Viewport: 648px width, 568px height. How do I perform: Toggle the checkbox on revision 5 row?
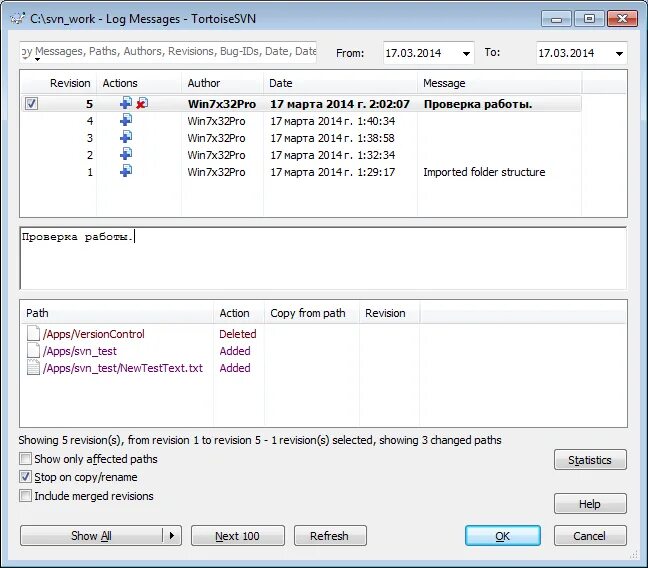click(31, 103)
